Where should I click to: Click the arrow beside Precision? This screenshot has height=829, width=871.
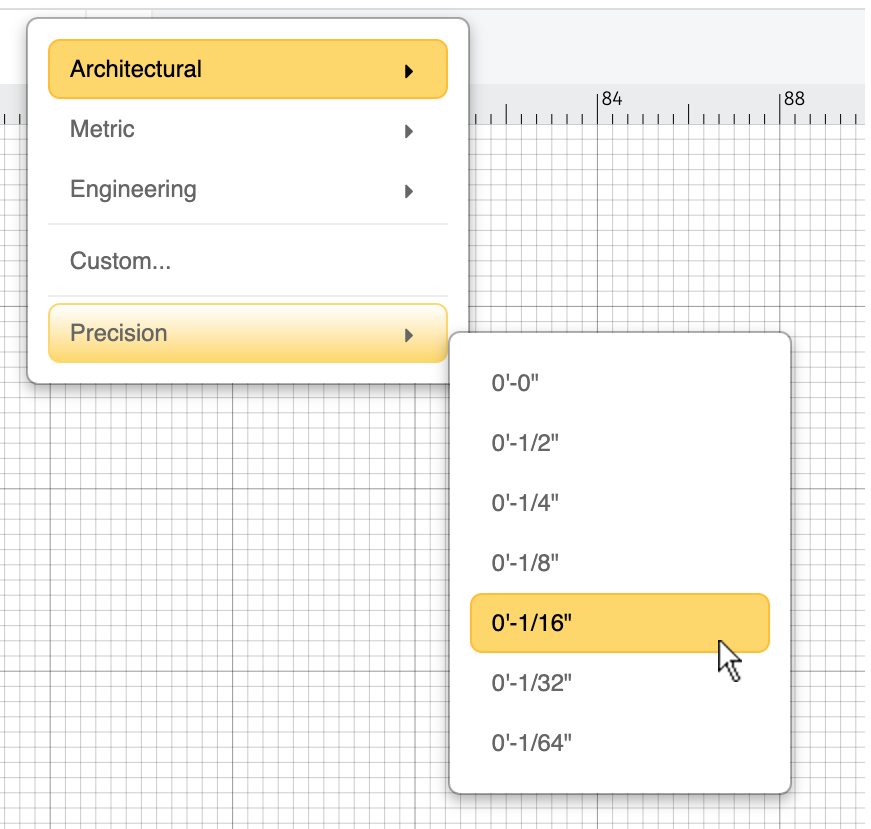pyautogui.click(x=409, y=335)
